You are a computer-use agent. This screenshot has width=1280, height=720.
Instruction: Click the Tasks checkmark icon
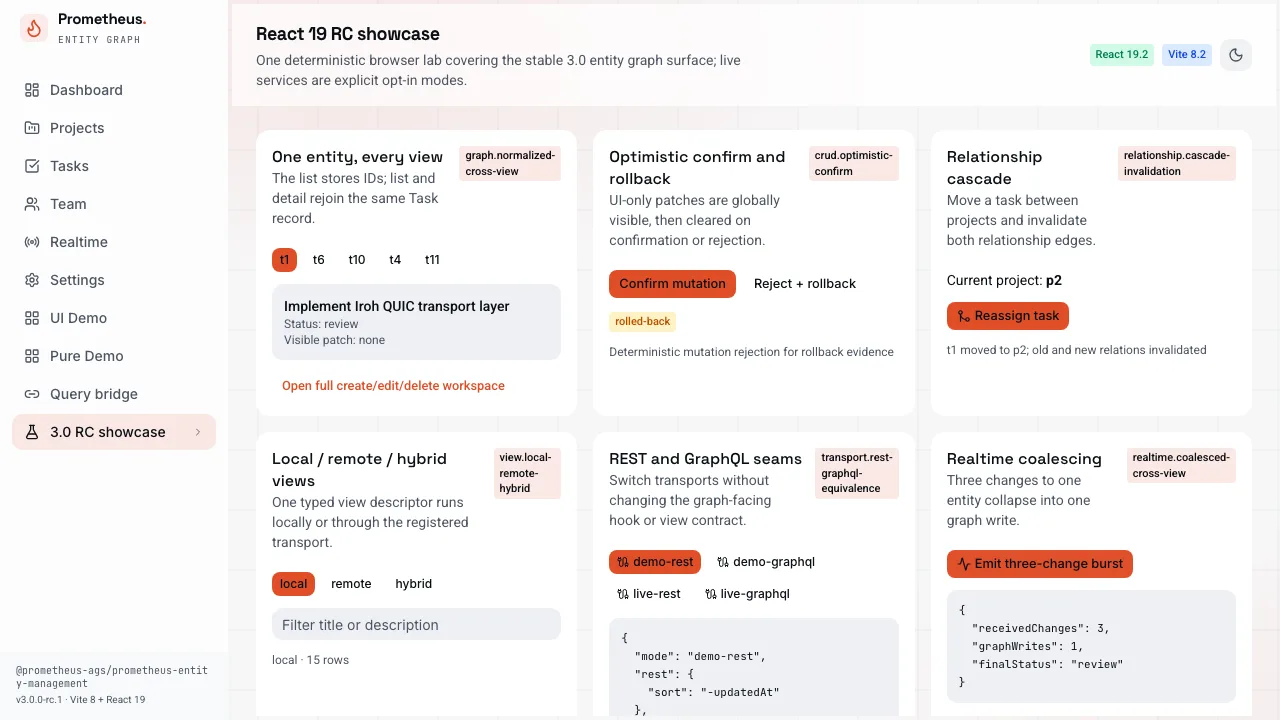32,166
